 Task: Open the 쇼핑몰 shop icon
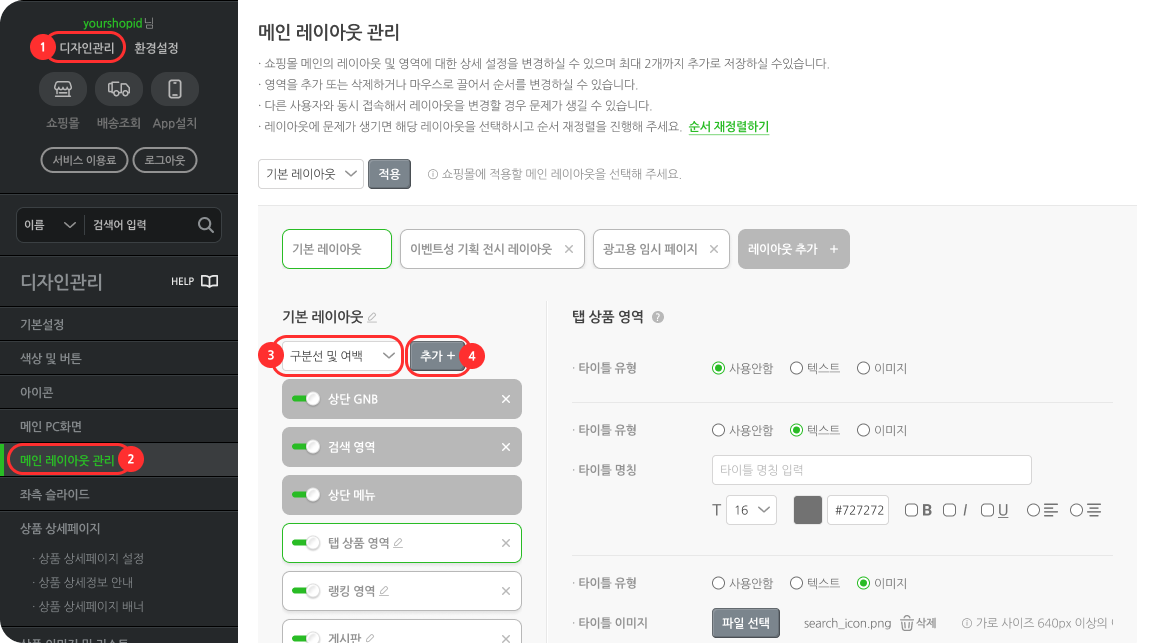click(63, 89)
